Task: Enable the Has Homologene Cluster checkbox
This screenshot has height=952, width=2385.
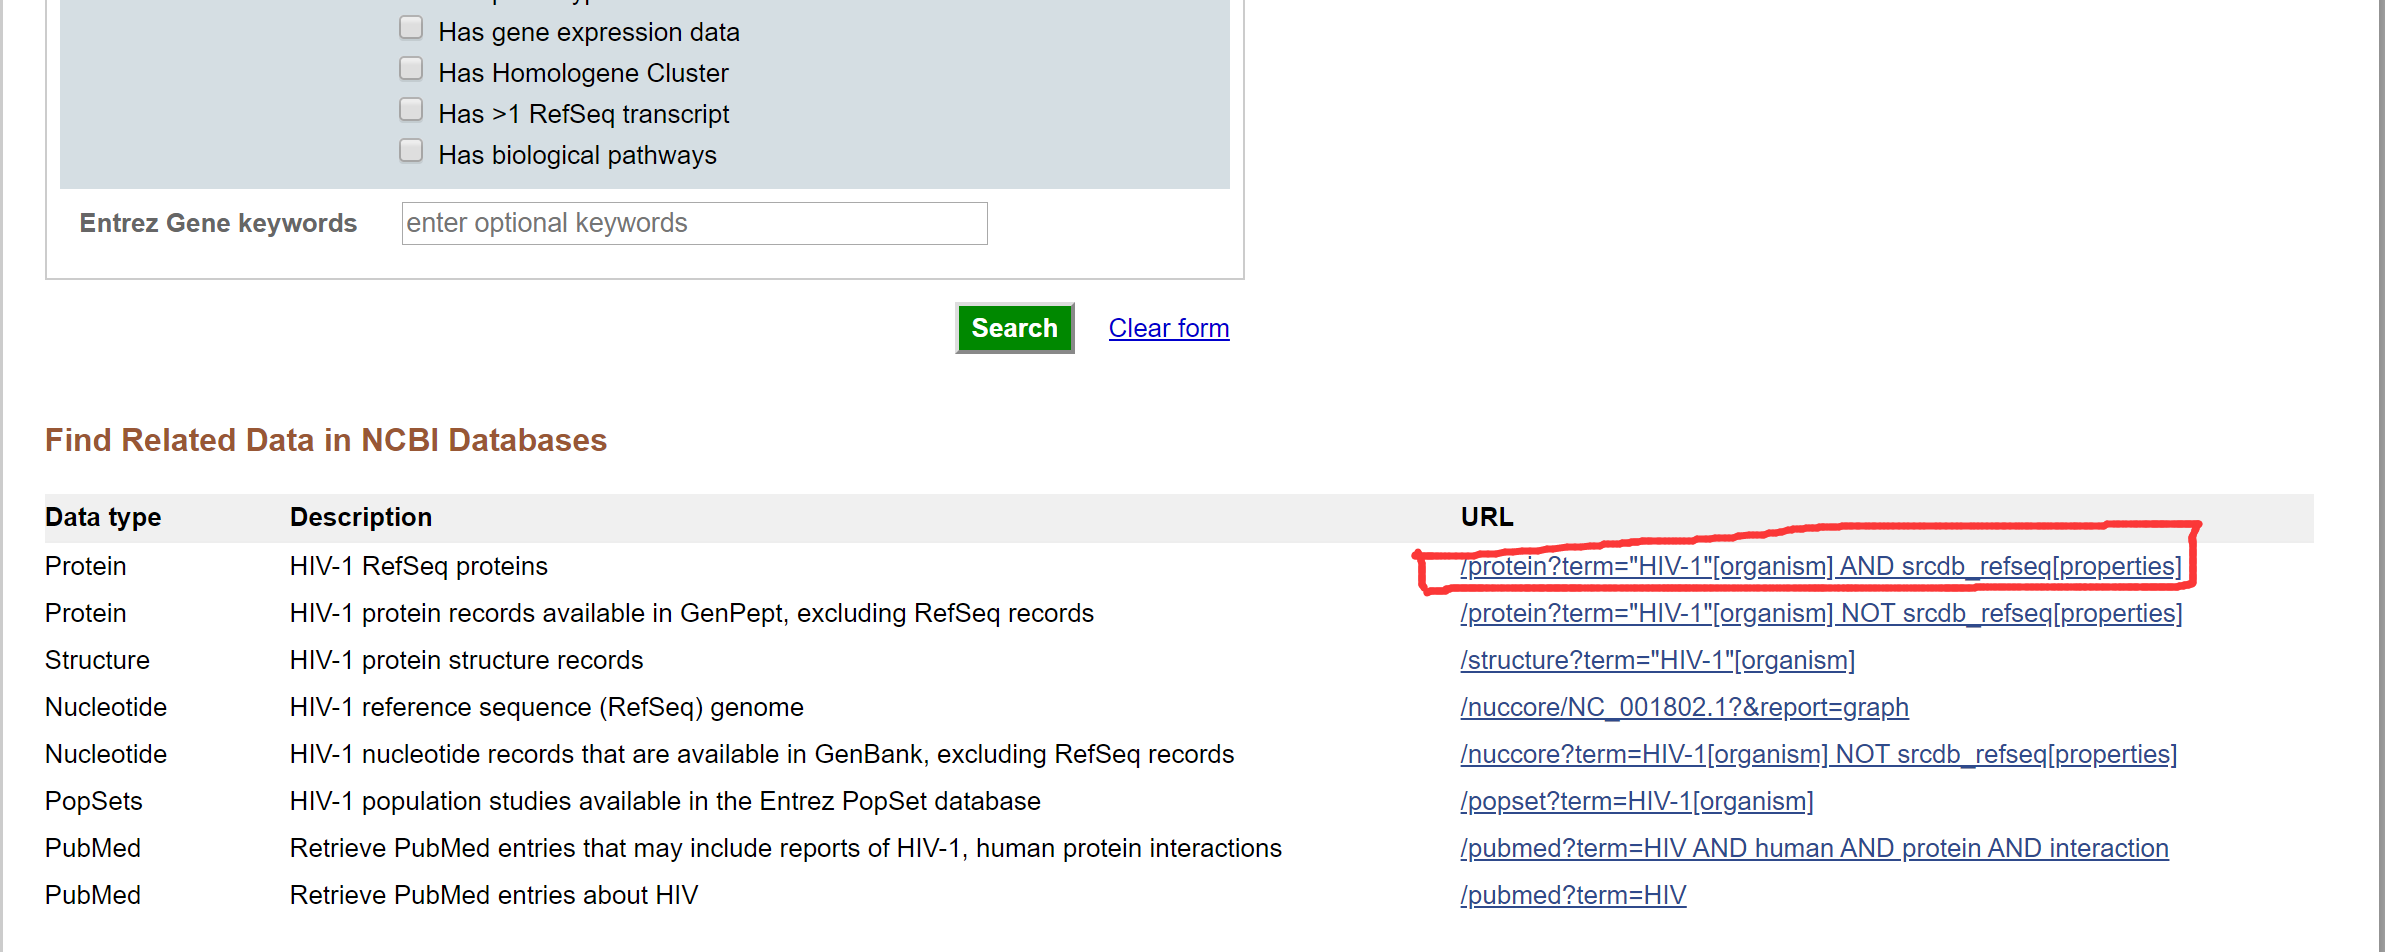Action: [x=411, y=69]
